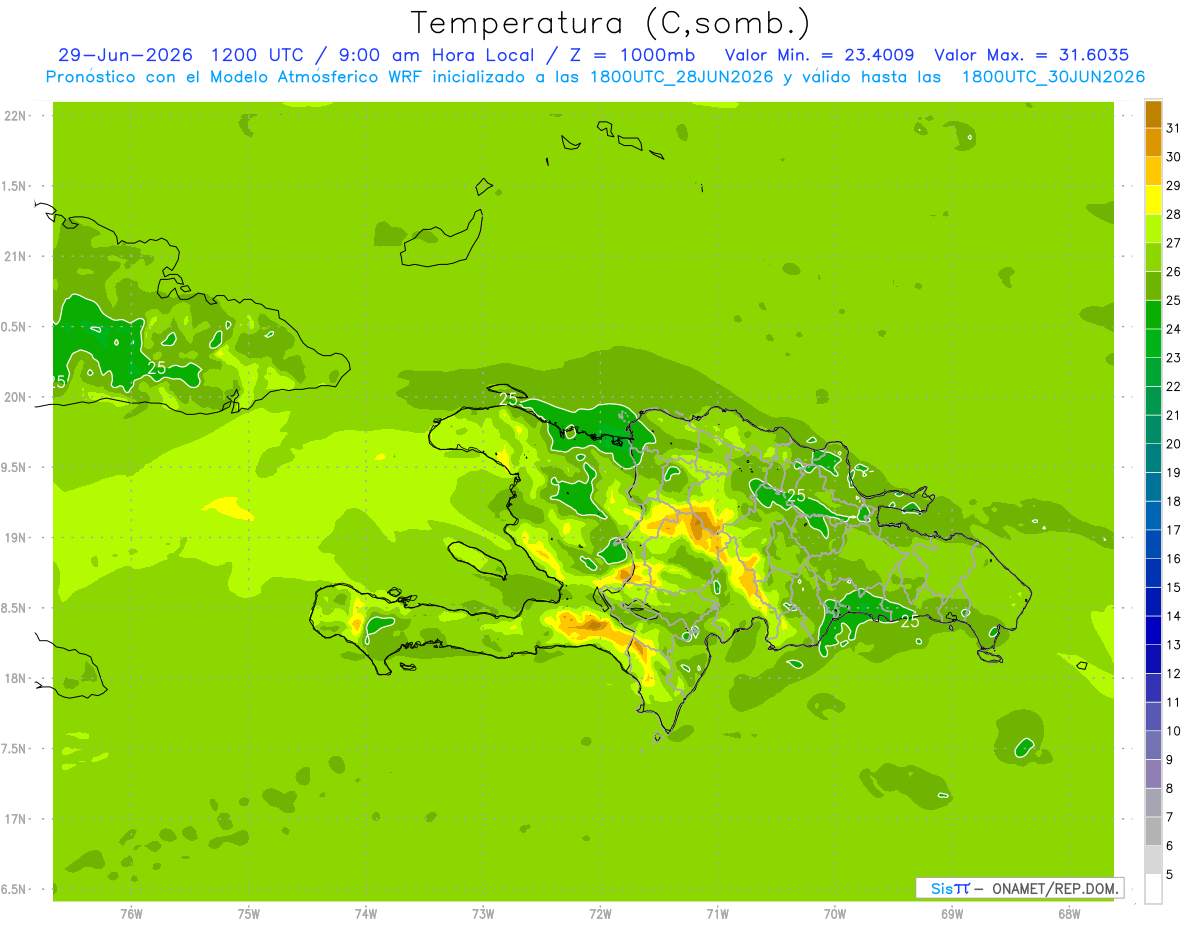
Task: Click the legend value '31'
Action: [x=1174, y=128]
